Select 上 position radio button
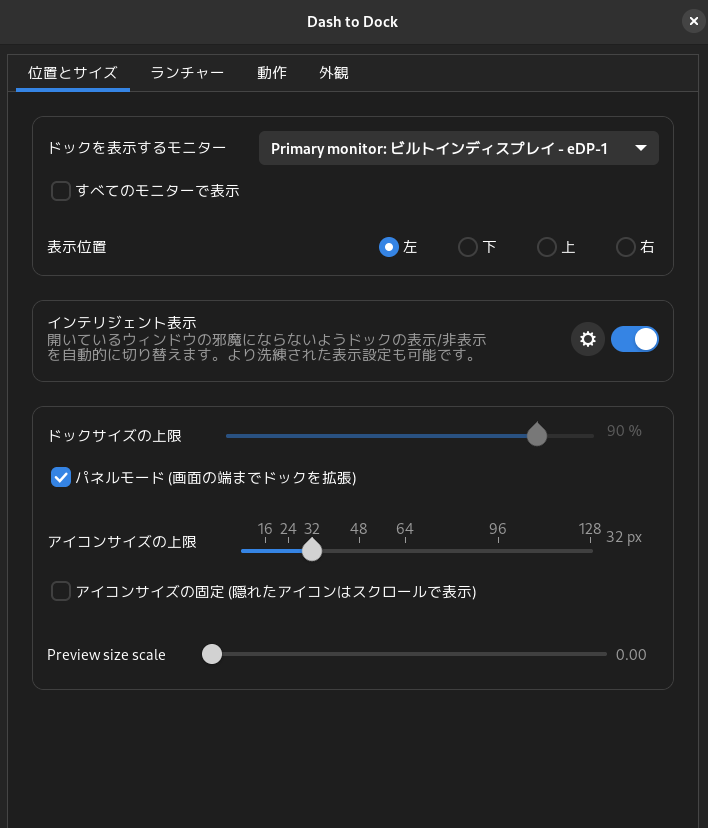This screenshot has width=708, height=828. click(x=547, y=247)
